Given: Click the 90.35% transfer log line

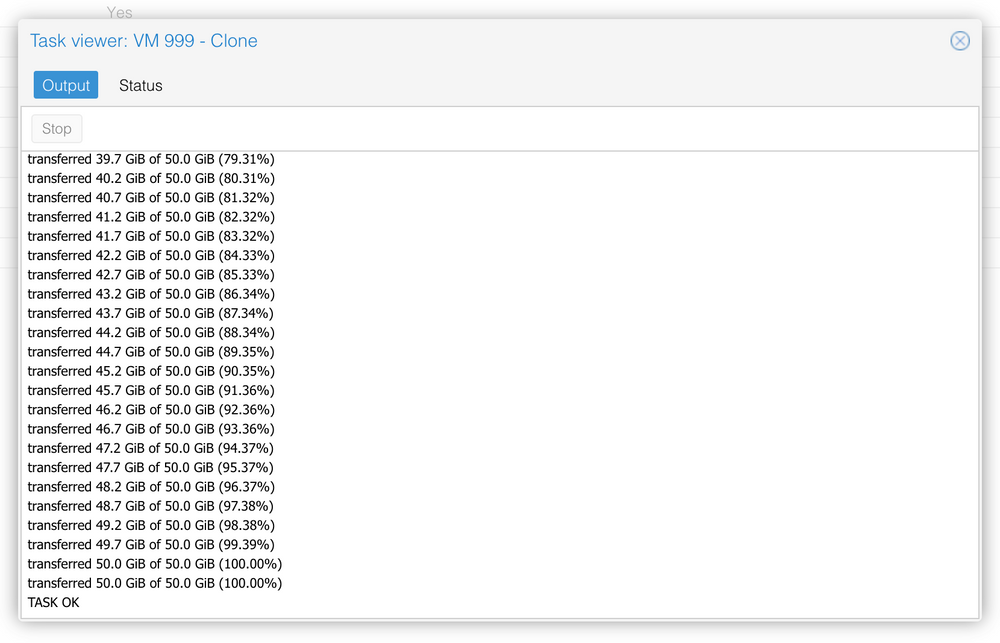Looking at the screenshot, I should (x=151, y=371).
